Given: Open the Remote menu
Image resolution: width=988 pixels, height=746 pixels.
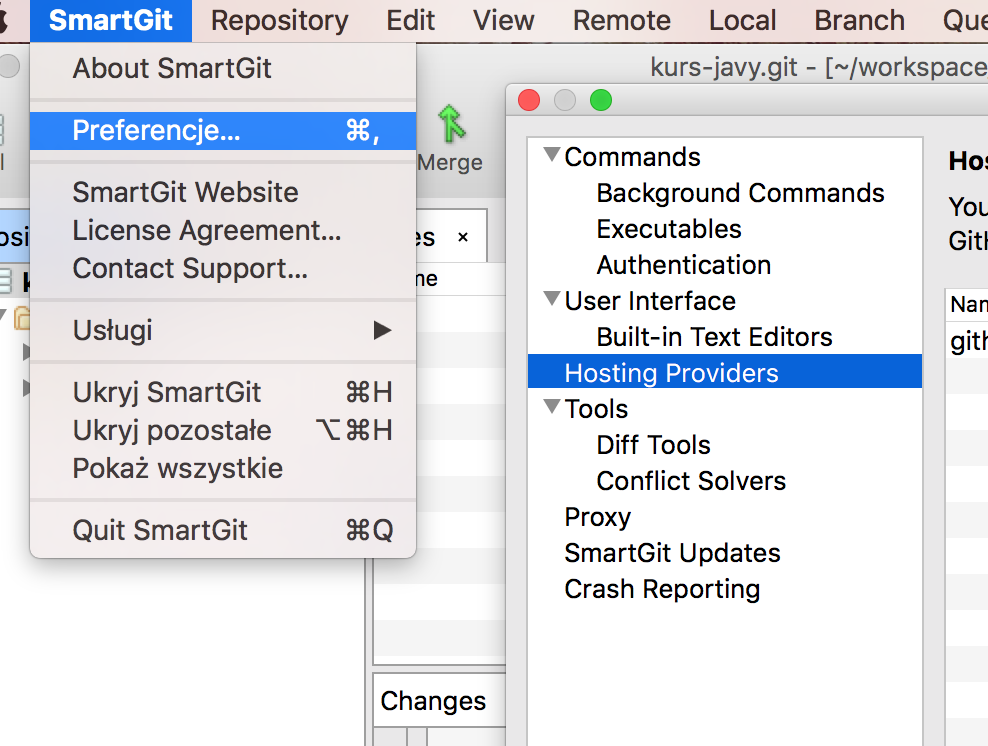Looking at the screenshot, I should click(621, 21).
